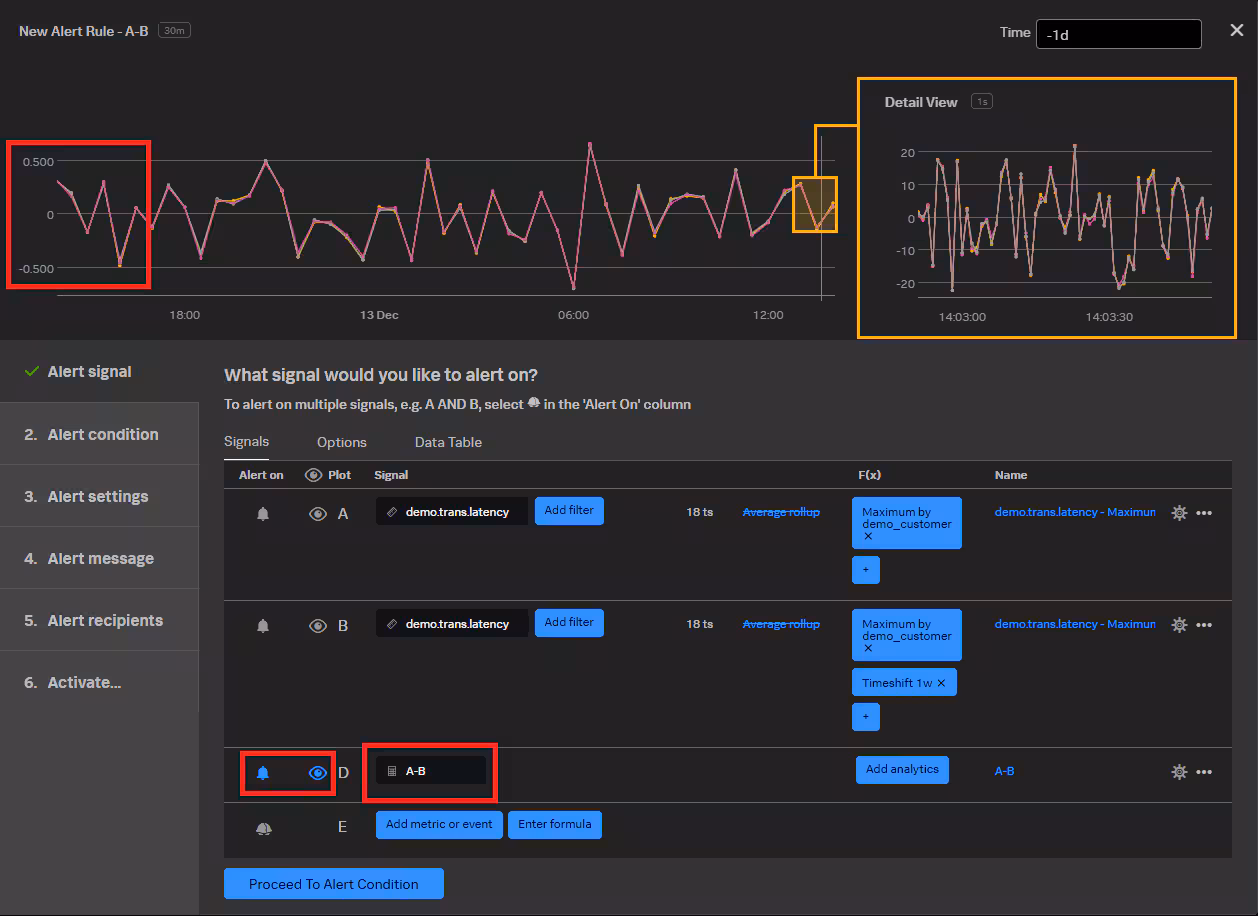The height and width of the screenshot is (916, 1258).
Task: Toggle plot visibility for signal A
Action: [x=317, y=514]
